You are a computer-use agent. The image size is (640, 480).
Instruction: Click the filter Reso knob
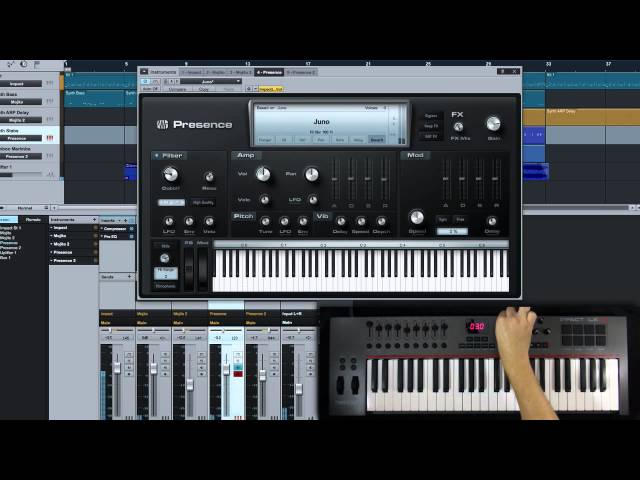point(209,177)
